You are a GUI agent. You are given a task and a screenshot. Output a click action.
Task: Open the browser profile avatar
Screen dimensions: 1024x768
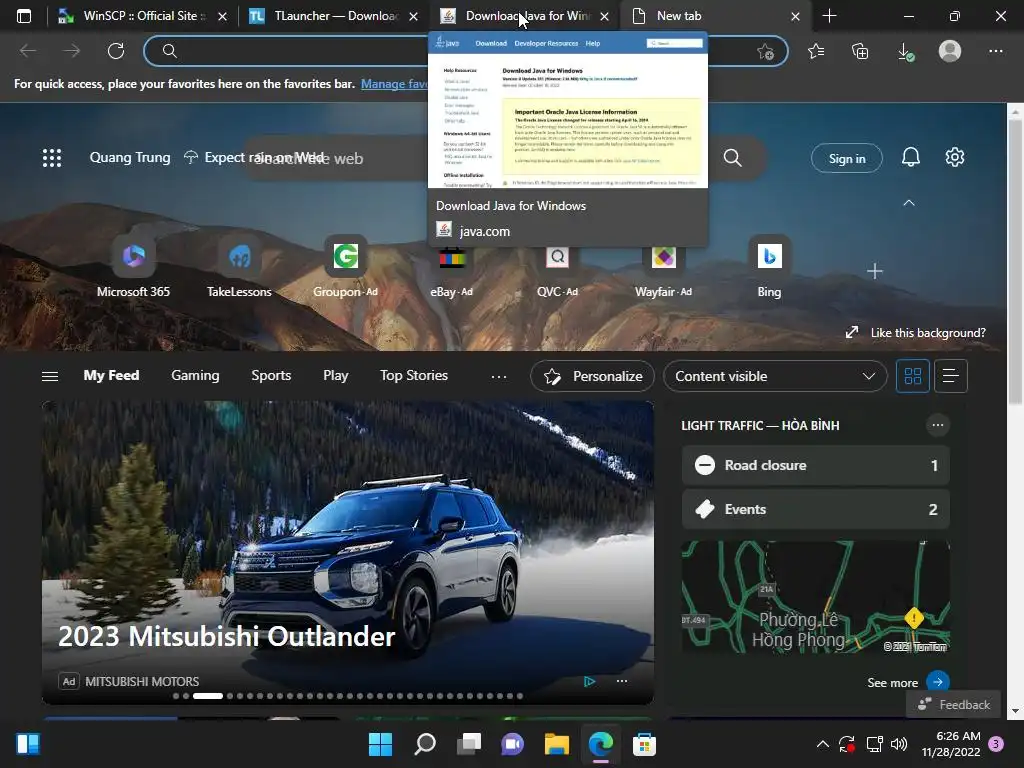pyautogui.click(x=950, y=51)
